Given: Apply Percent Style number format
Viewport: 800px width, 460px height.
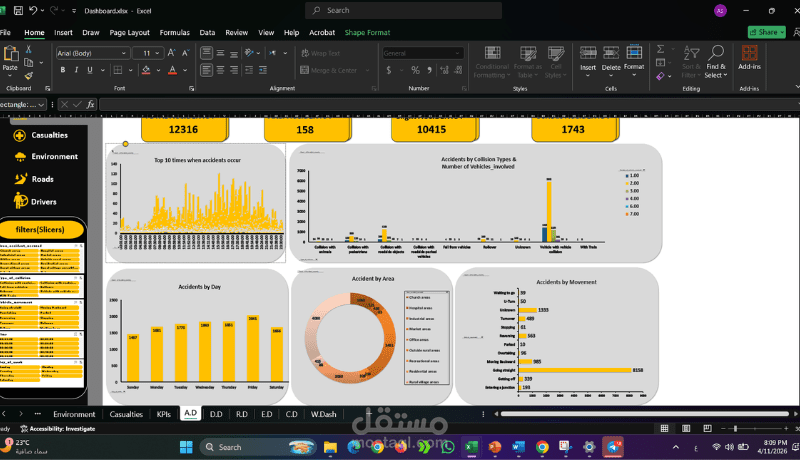Looking at the screenshot, I should click(415, 70).
